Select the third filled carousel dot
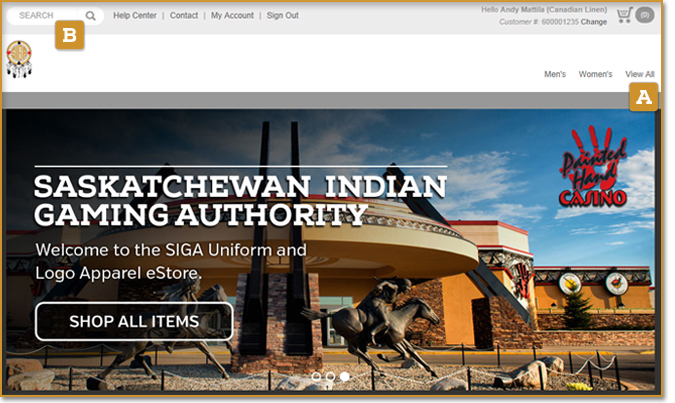The image size is (675, 403). pos(345,377)
